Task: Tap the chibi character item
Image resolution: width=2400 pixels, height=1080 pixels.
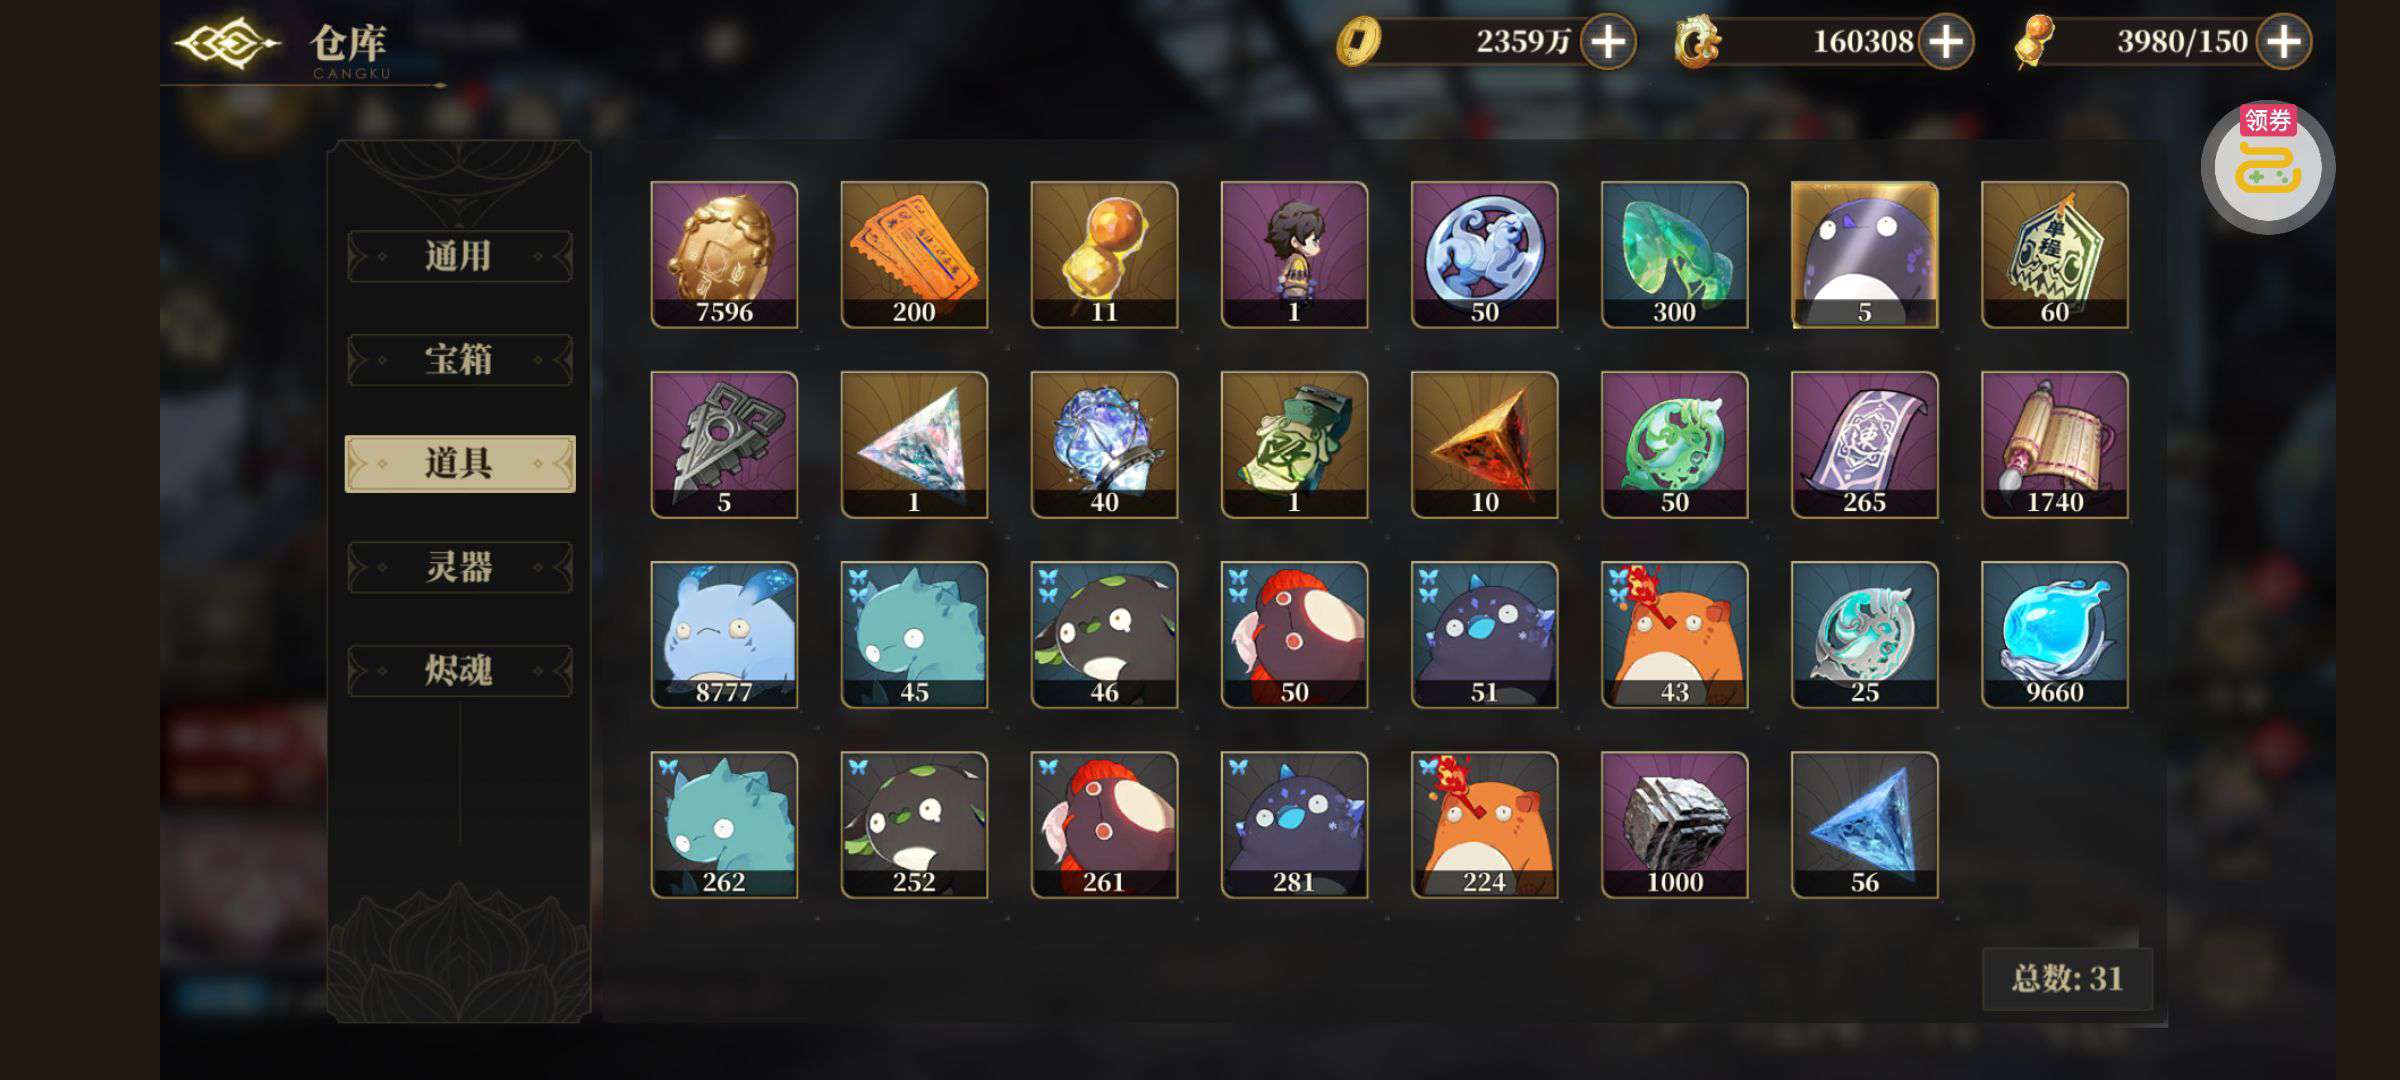Action: click(1294, 255)
